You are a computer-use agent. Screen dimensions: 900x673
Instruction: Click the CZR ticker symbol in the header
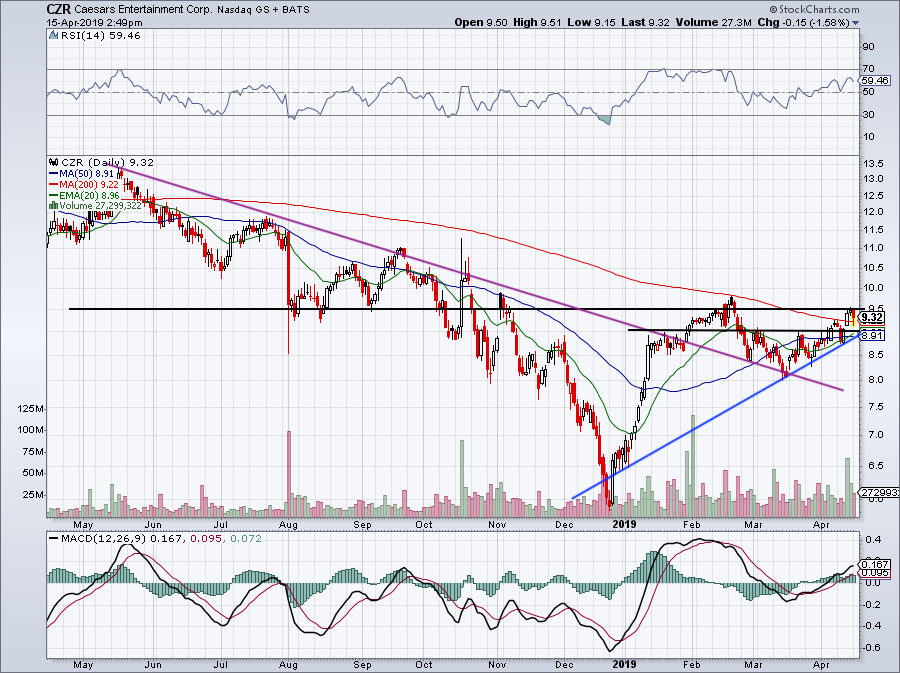click(59, 10)
